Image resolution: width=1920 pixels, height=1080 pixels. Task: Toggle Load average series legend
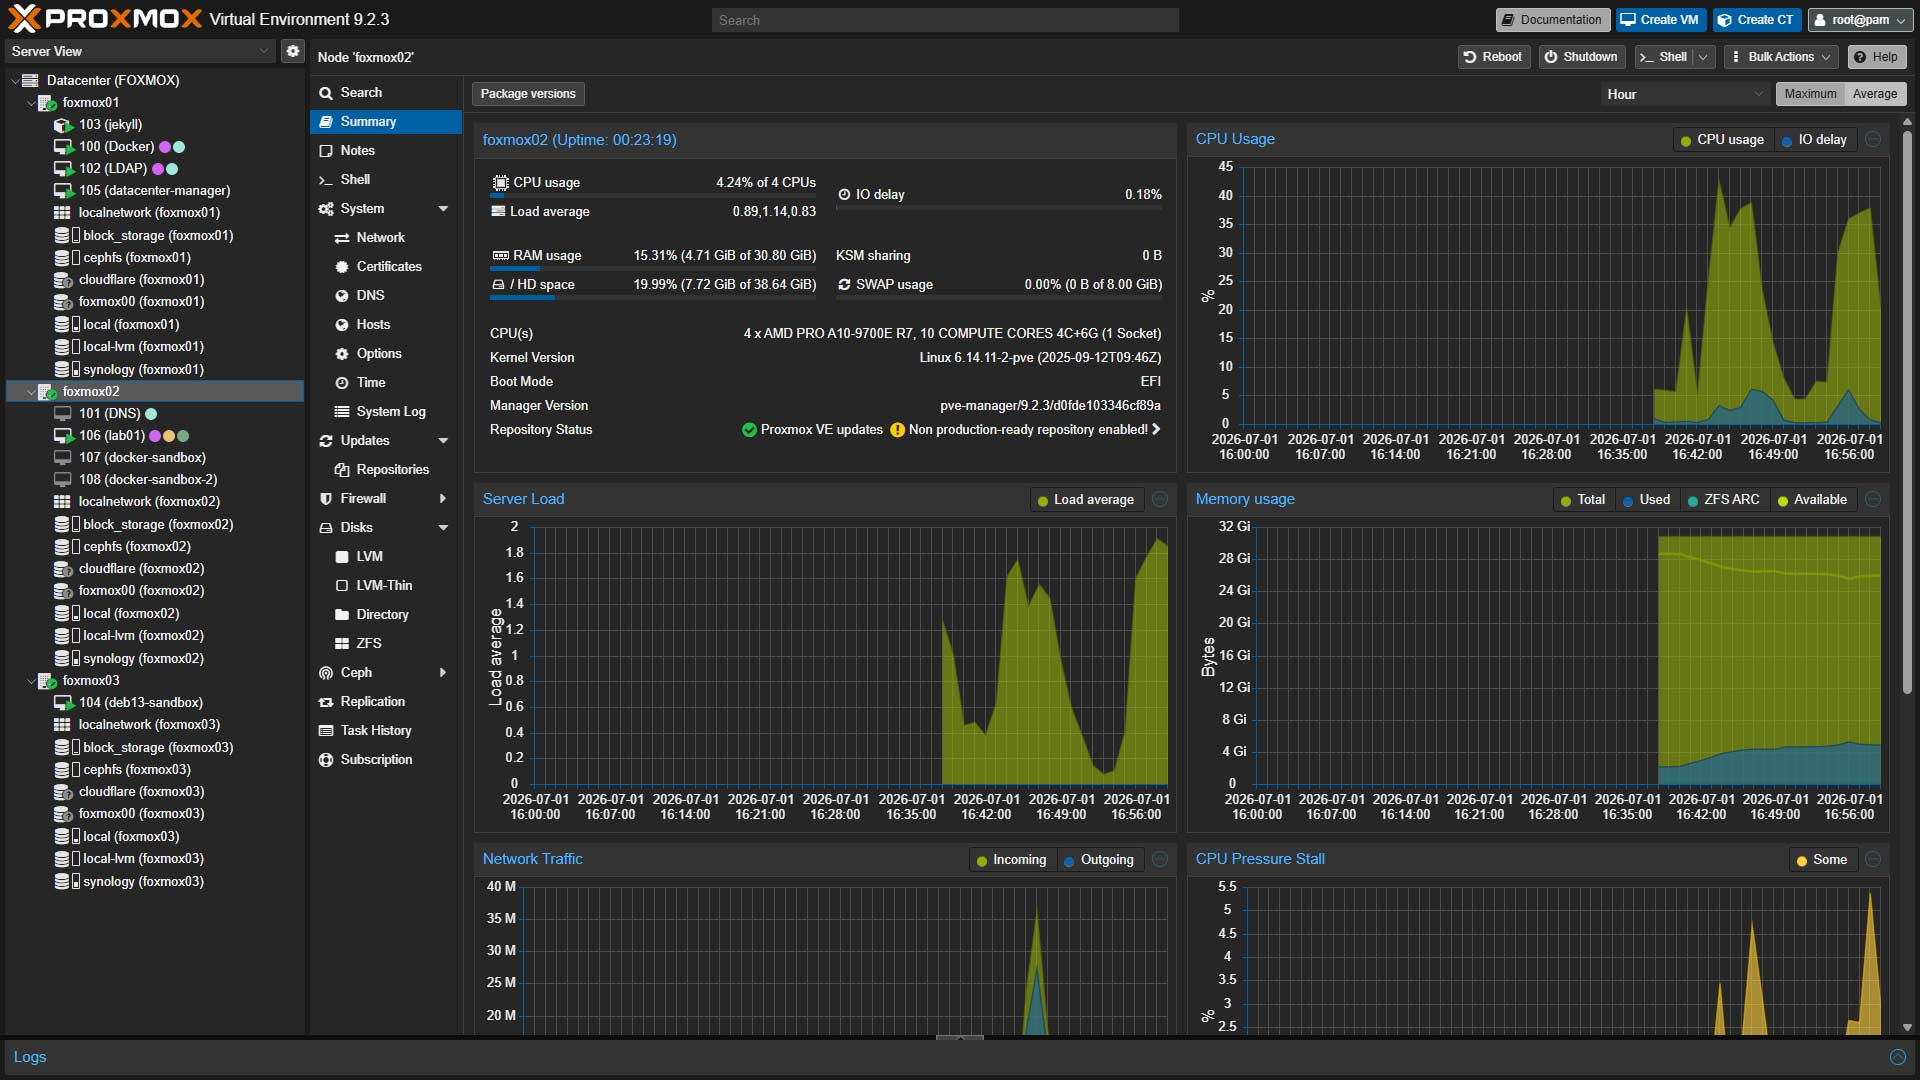1086,500
